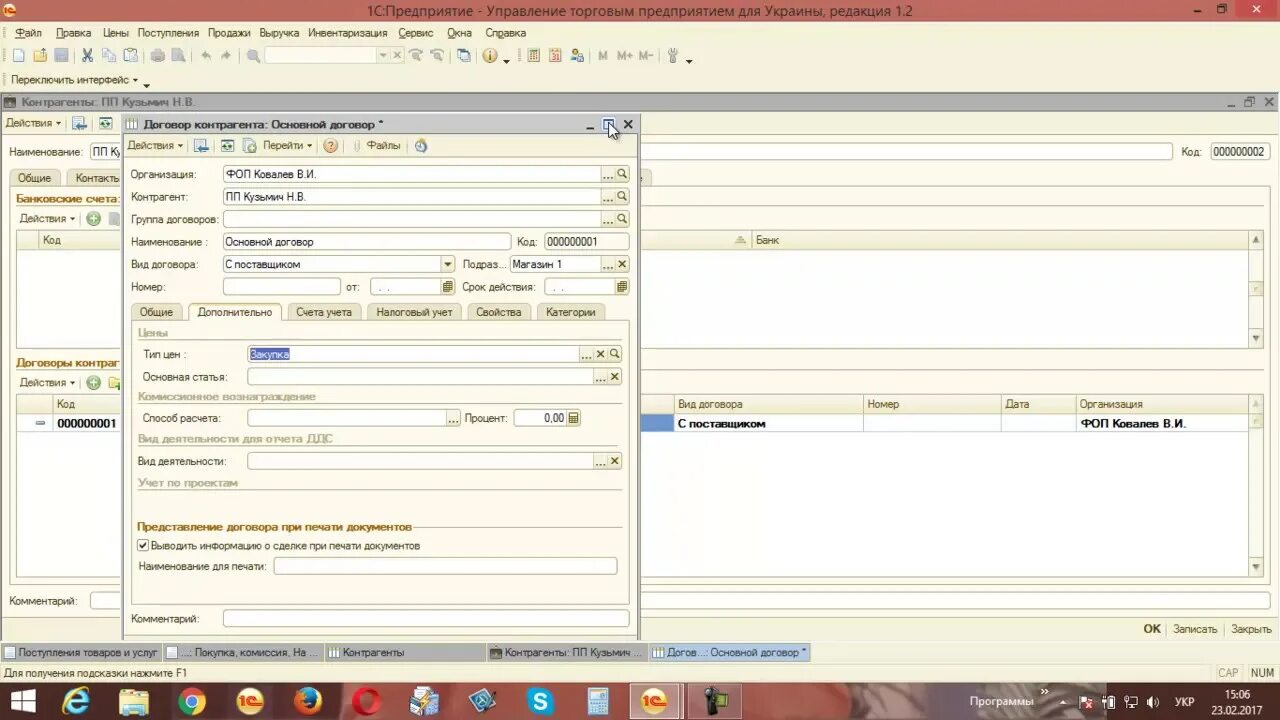Image resolution: width=1280 pixels, height=720 pixels.
Task: Click green add icon in Договоры контрагентов
Action: [x=93, y=383]
